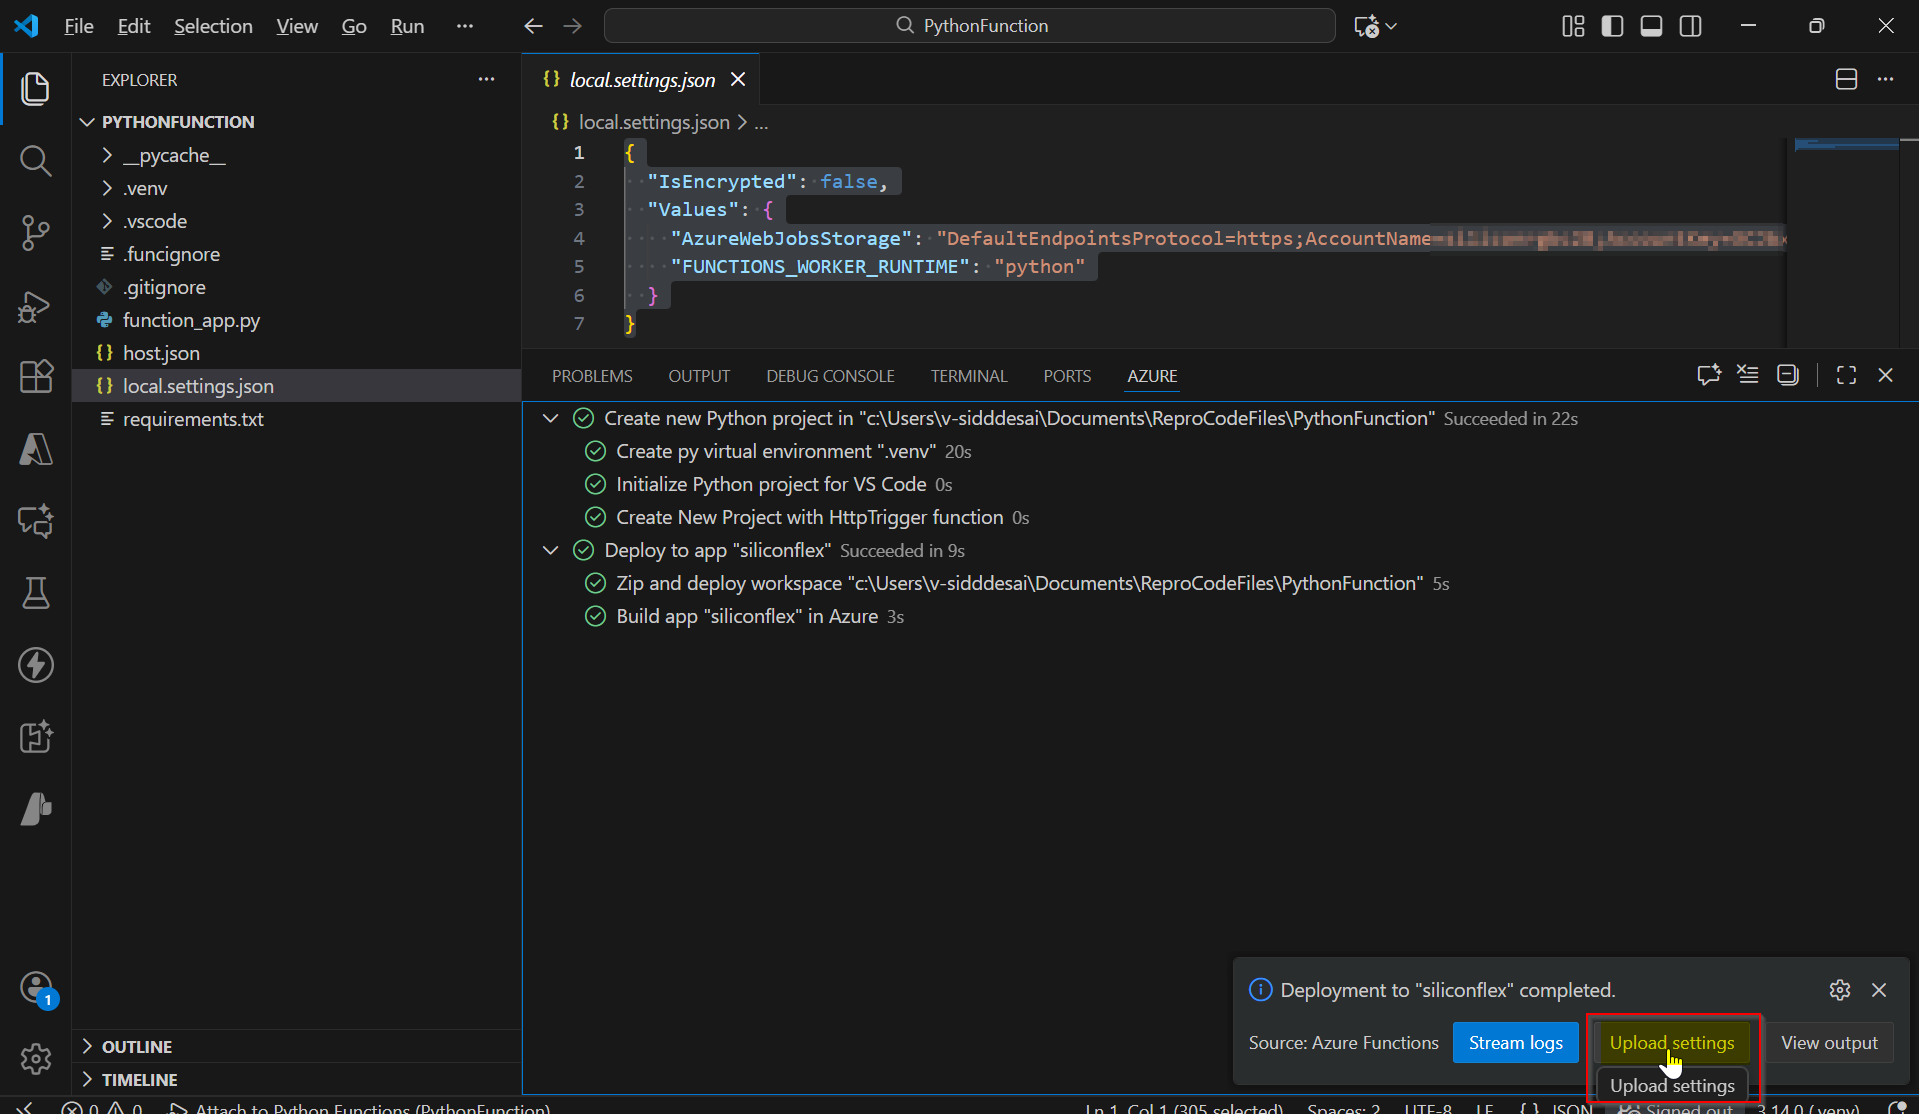Split the editor right
This screenshot has height=1114, width=1919.
pyautogui.click(x=1846, y=79)
